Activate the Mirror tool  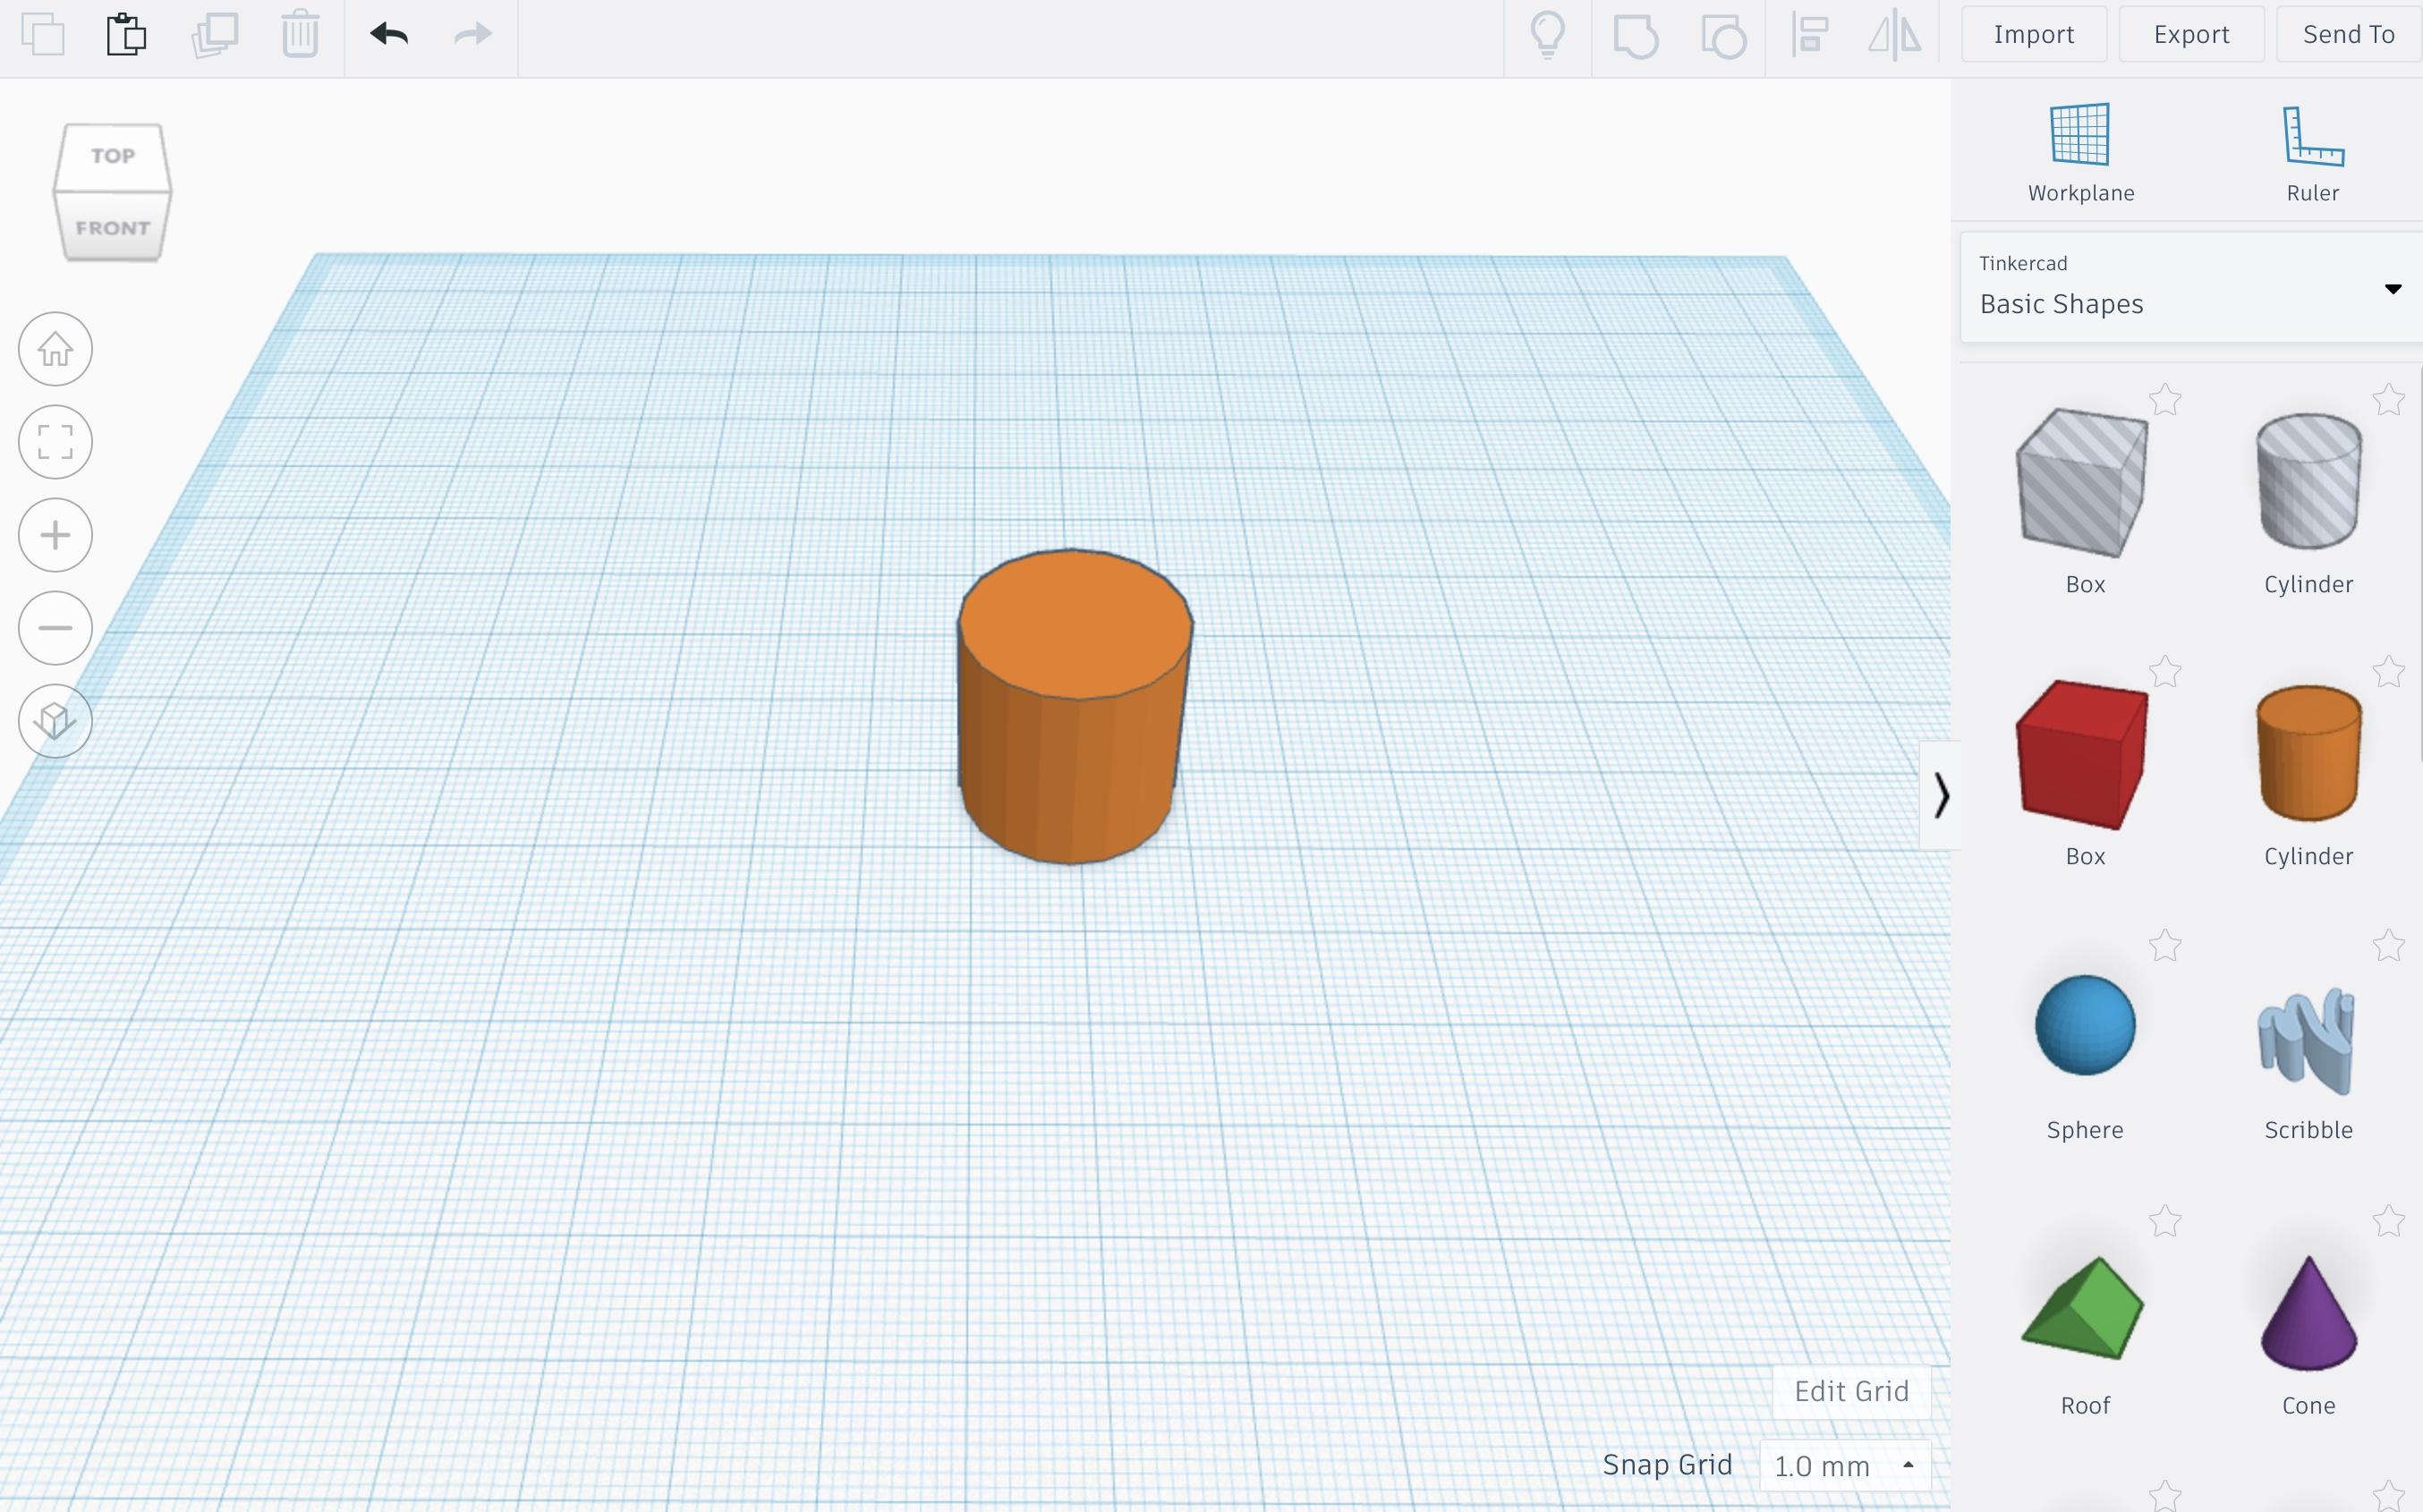(1895, 35)
